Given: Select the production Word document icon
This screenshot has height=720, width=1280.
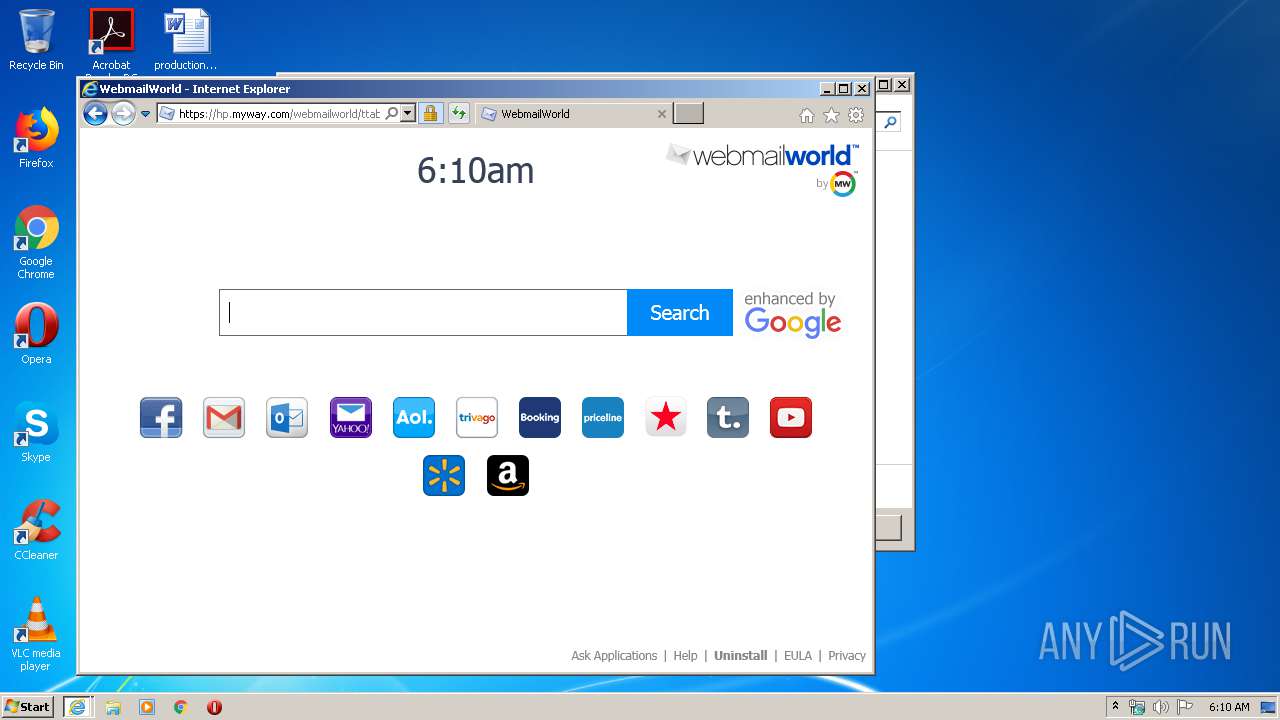Looking at the screenshot, I should 186,40.
